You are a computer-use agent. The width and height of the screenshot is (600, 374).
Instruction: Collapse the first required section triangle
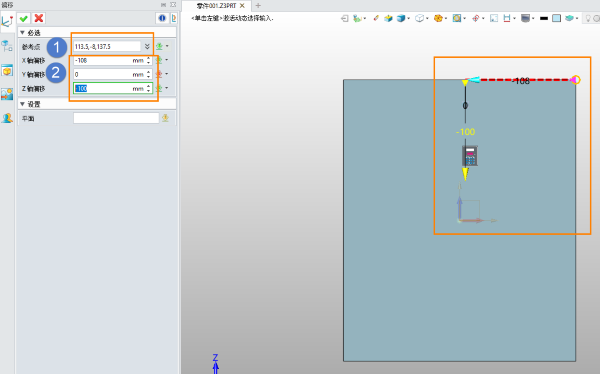pyautogui.click(x=22, y=33)
